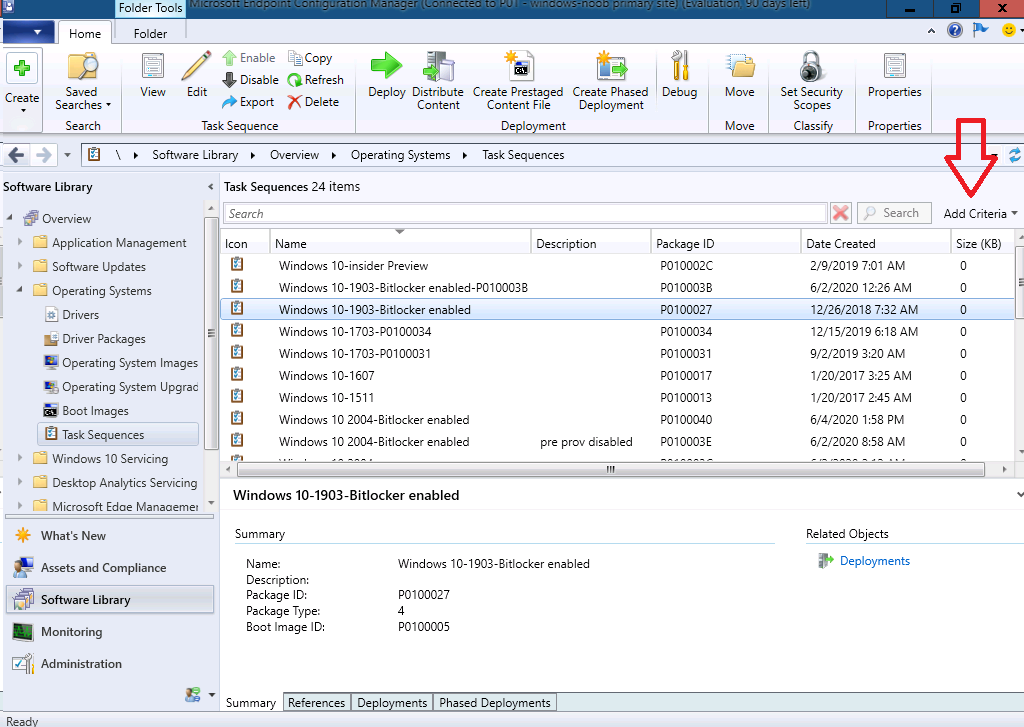Select the Software Library workspace
Screen dimensions: 1024x727
pyautogui.click(x=110, y=600)
